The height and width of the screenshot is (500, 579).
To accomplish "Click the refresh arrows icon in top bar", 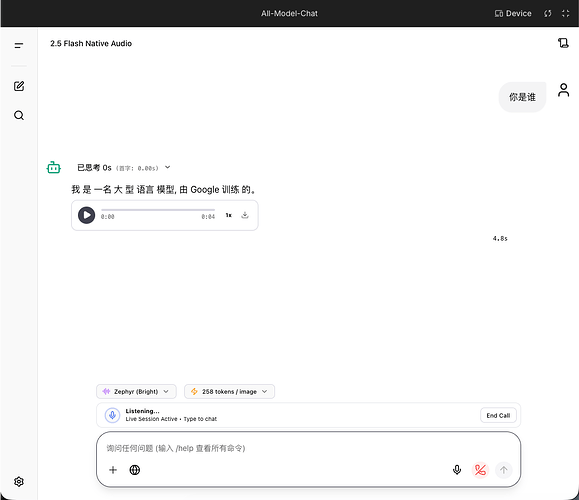I will pos(548,14).
